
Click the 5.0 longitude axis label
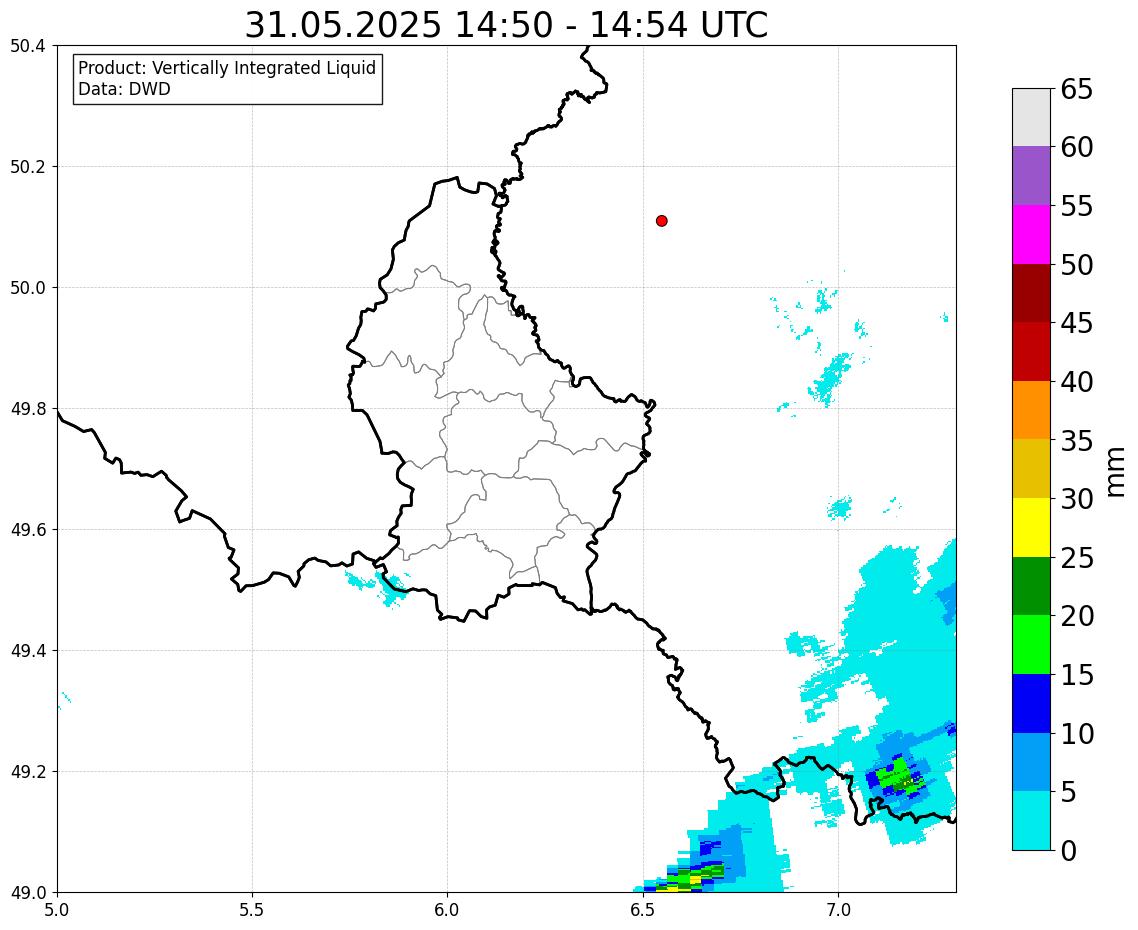point(57,910)
